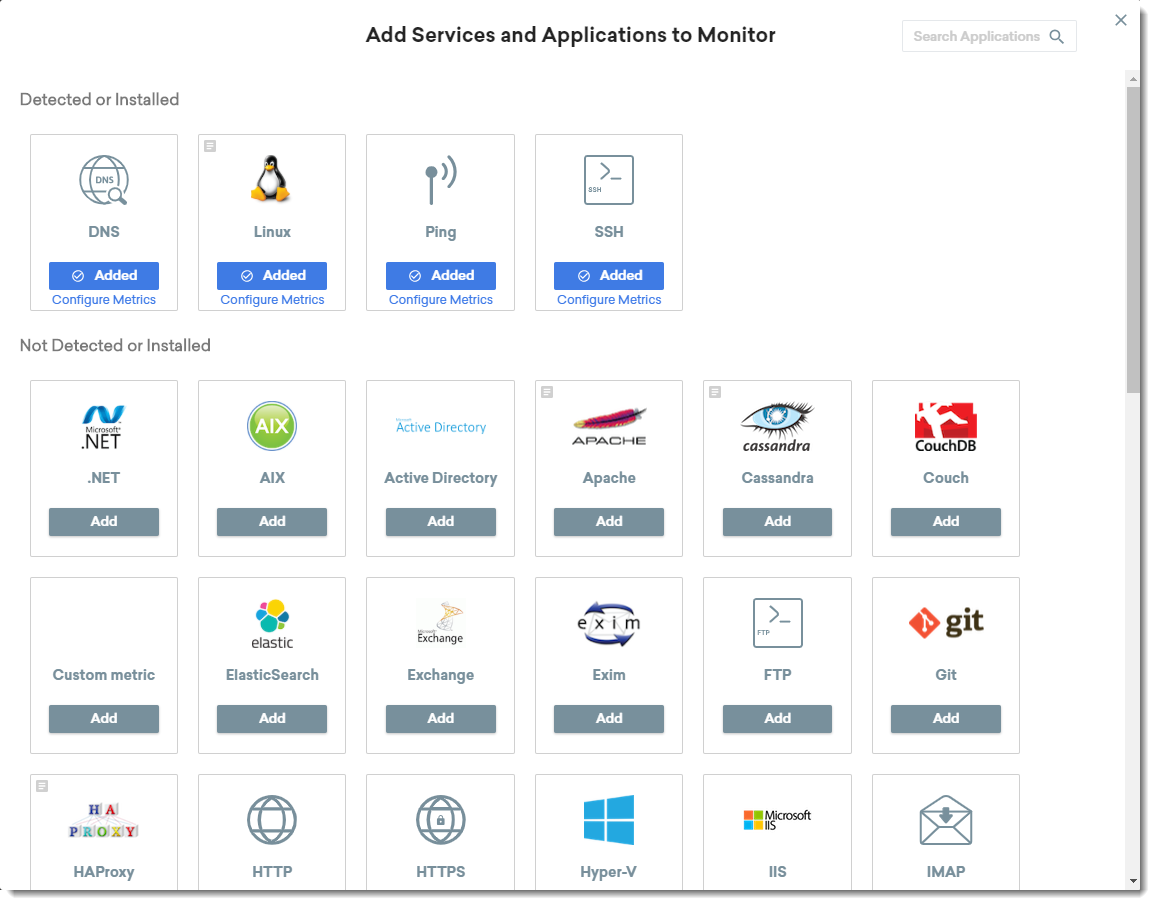This screenshot has width=1155, height=905.
Task: Click the "ElasticSearch" card label
Action: [272, 675]
